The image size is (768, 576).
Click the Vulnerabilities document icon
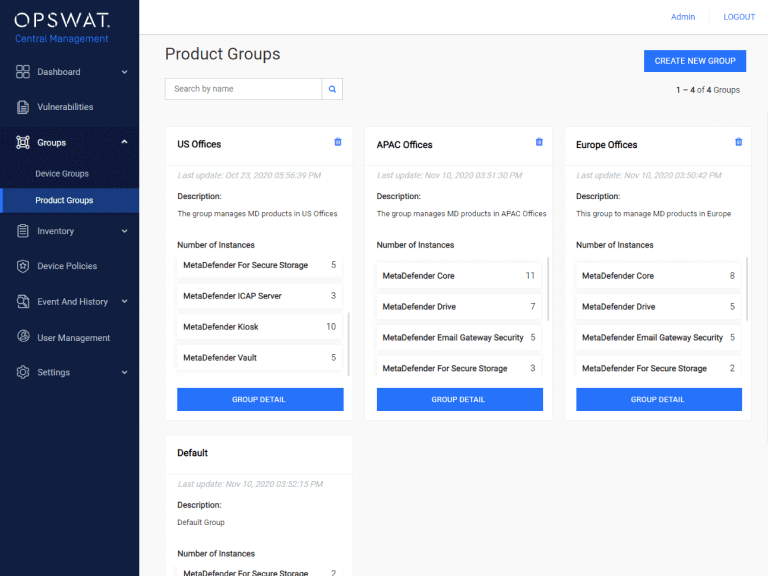[x=23, y=107]
